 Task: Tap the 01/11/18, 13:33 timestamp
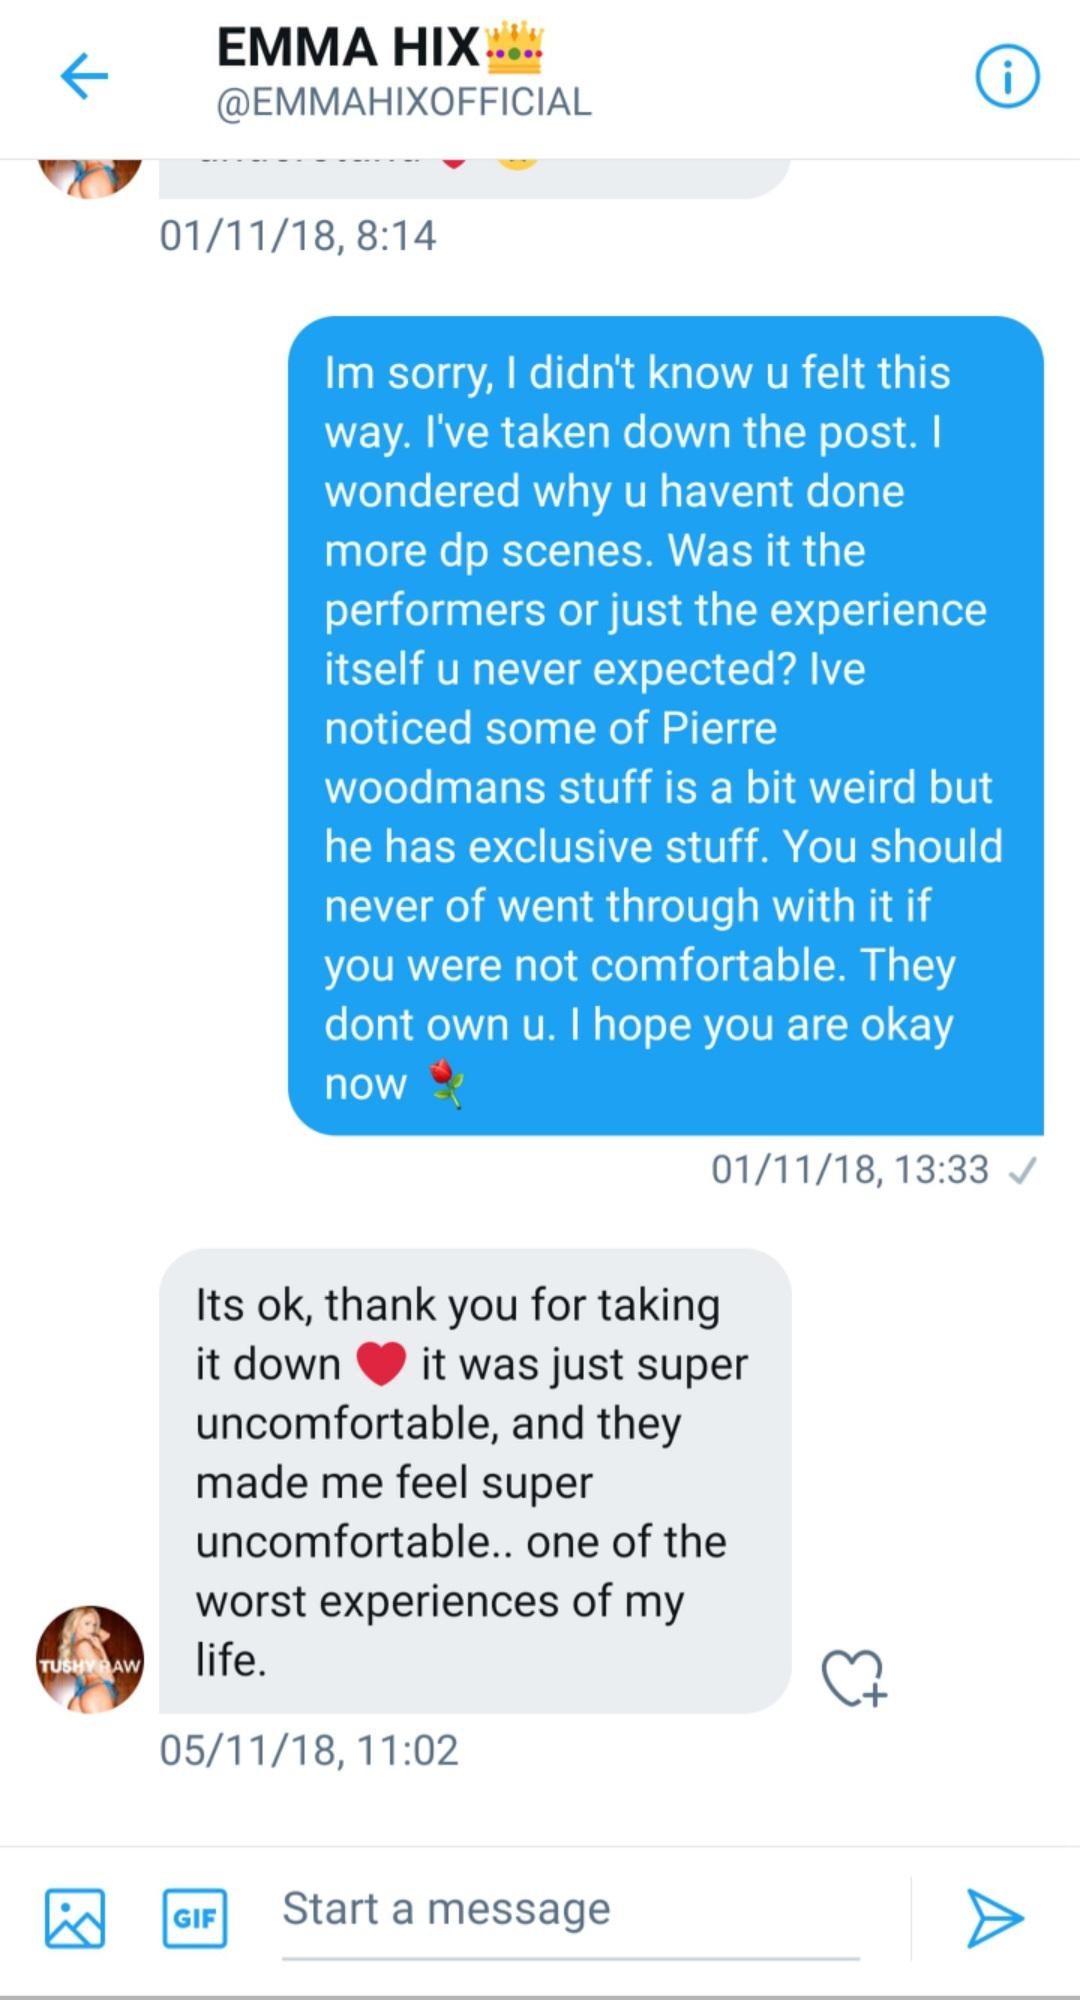point(849,1170)
